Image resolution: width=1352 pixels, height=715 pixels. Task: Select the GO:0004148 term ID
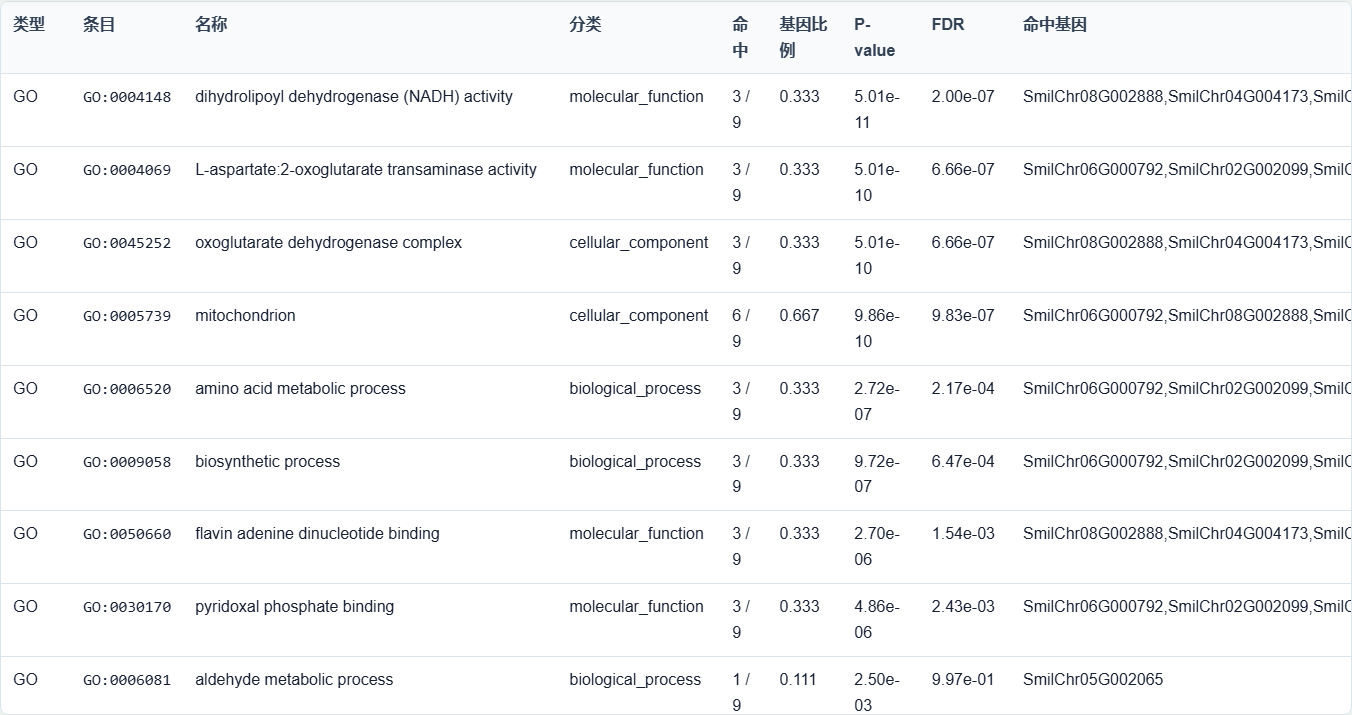point(127,97)
